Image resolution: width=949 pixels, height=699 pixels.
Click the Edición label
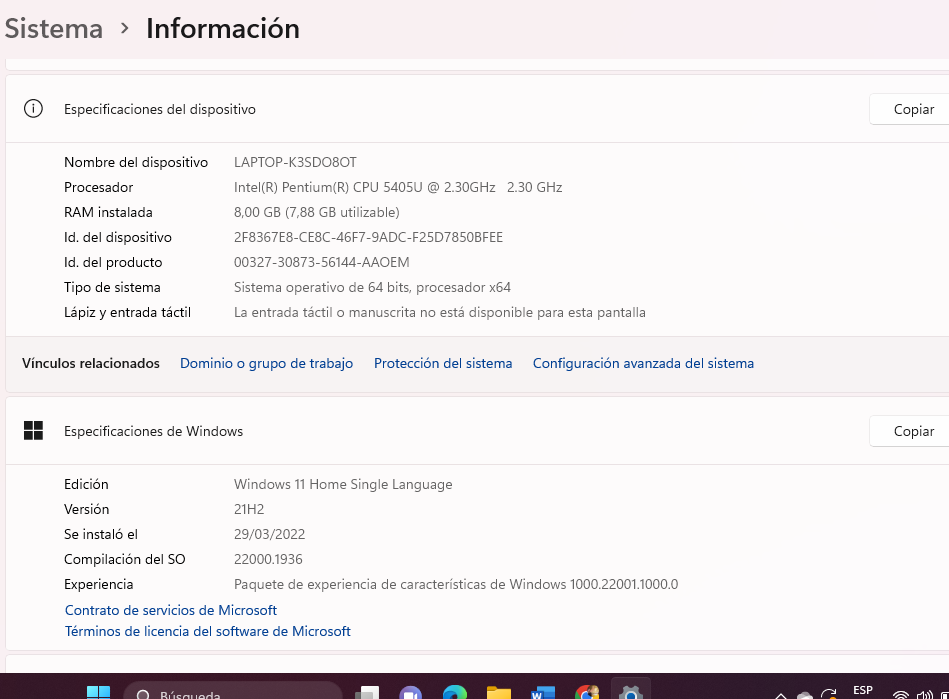pos(87,484)
